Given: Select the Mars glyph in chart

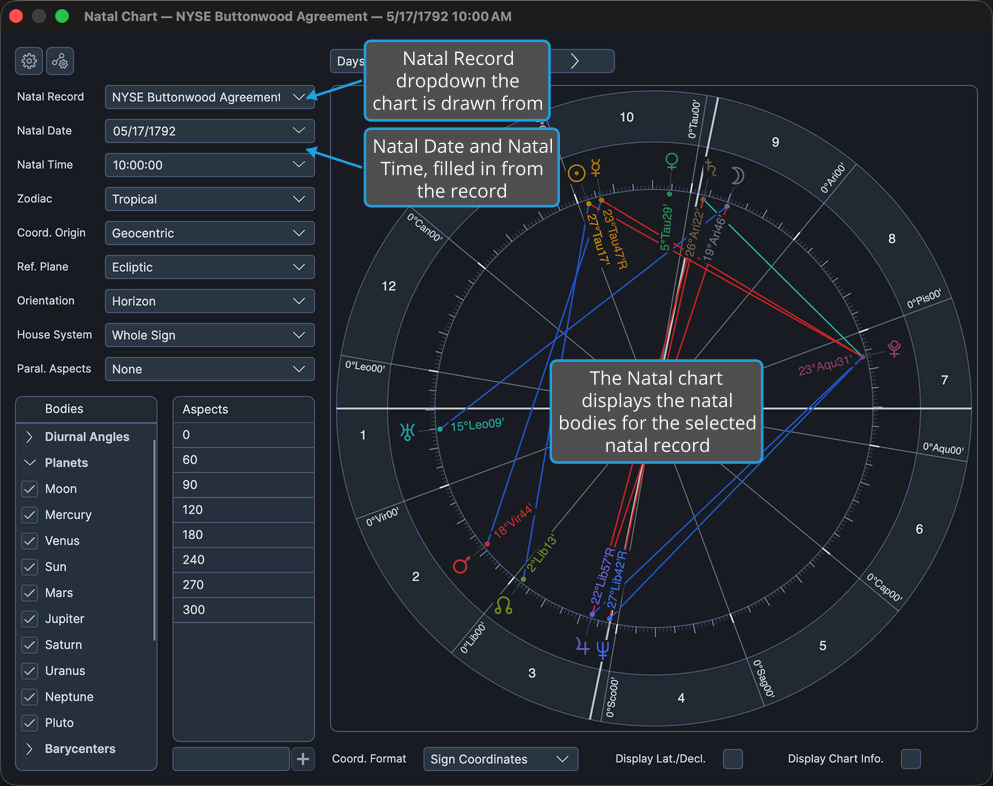Looking at the screenshot, I should 462,565.
